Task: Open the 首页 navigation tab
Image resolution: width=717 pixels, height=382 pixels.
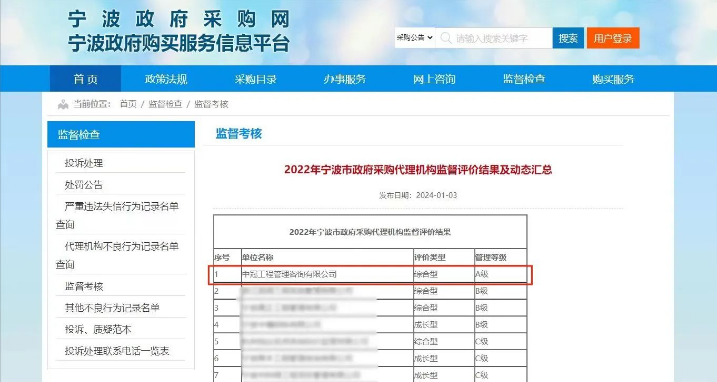Action: pos(86,79)
